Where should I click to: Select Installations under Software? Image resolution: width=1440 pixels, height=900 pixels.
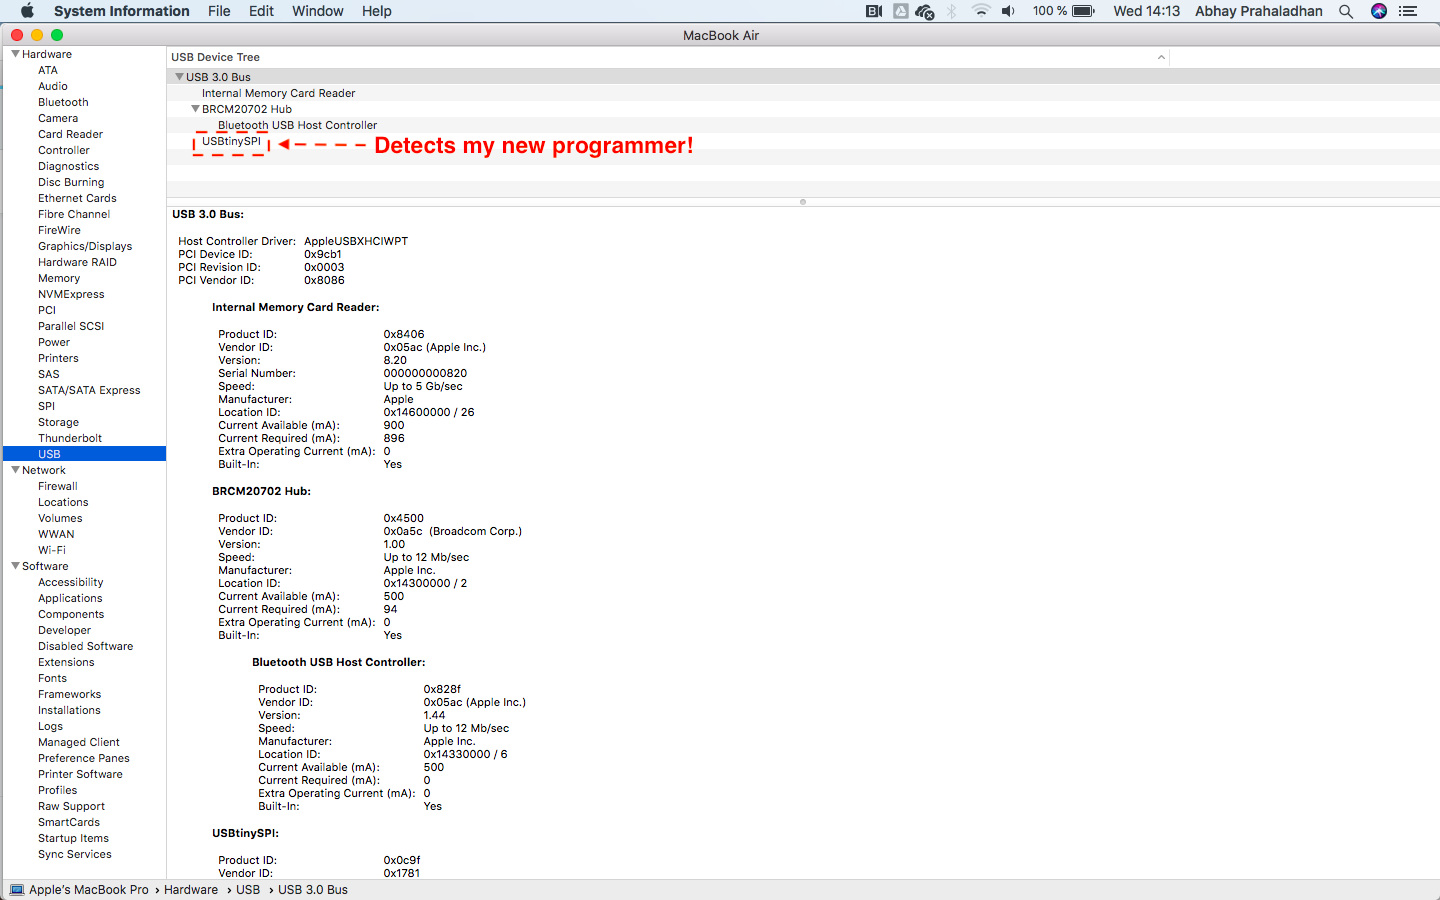click(x=69, y=710)
